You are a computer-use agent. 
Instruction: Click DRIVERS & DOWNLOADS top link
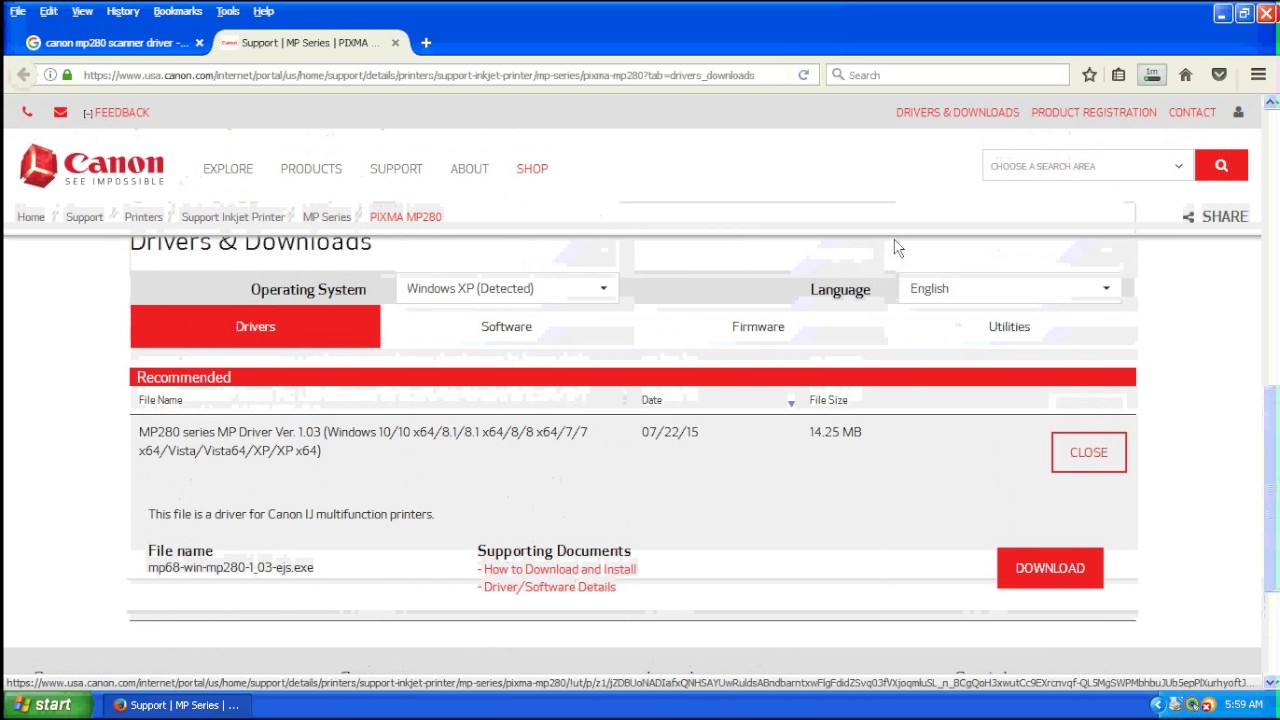[x=958, y=112]
